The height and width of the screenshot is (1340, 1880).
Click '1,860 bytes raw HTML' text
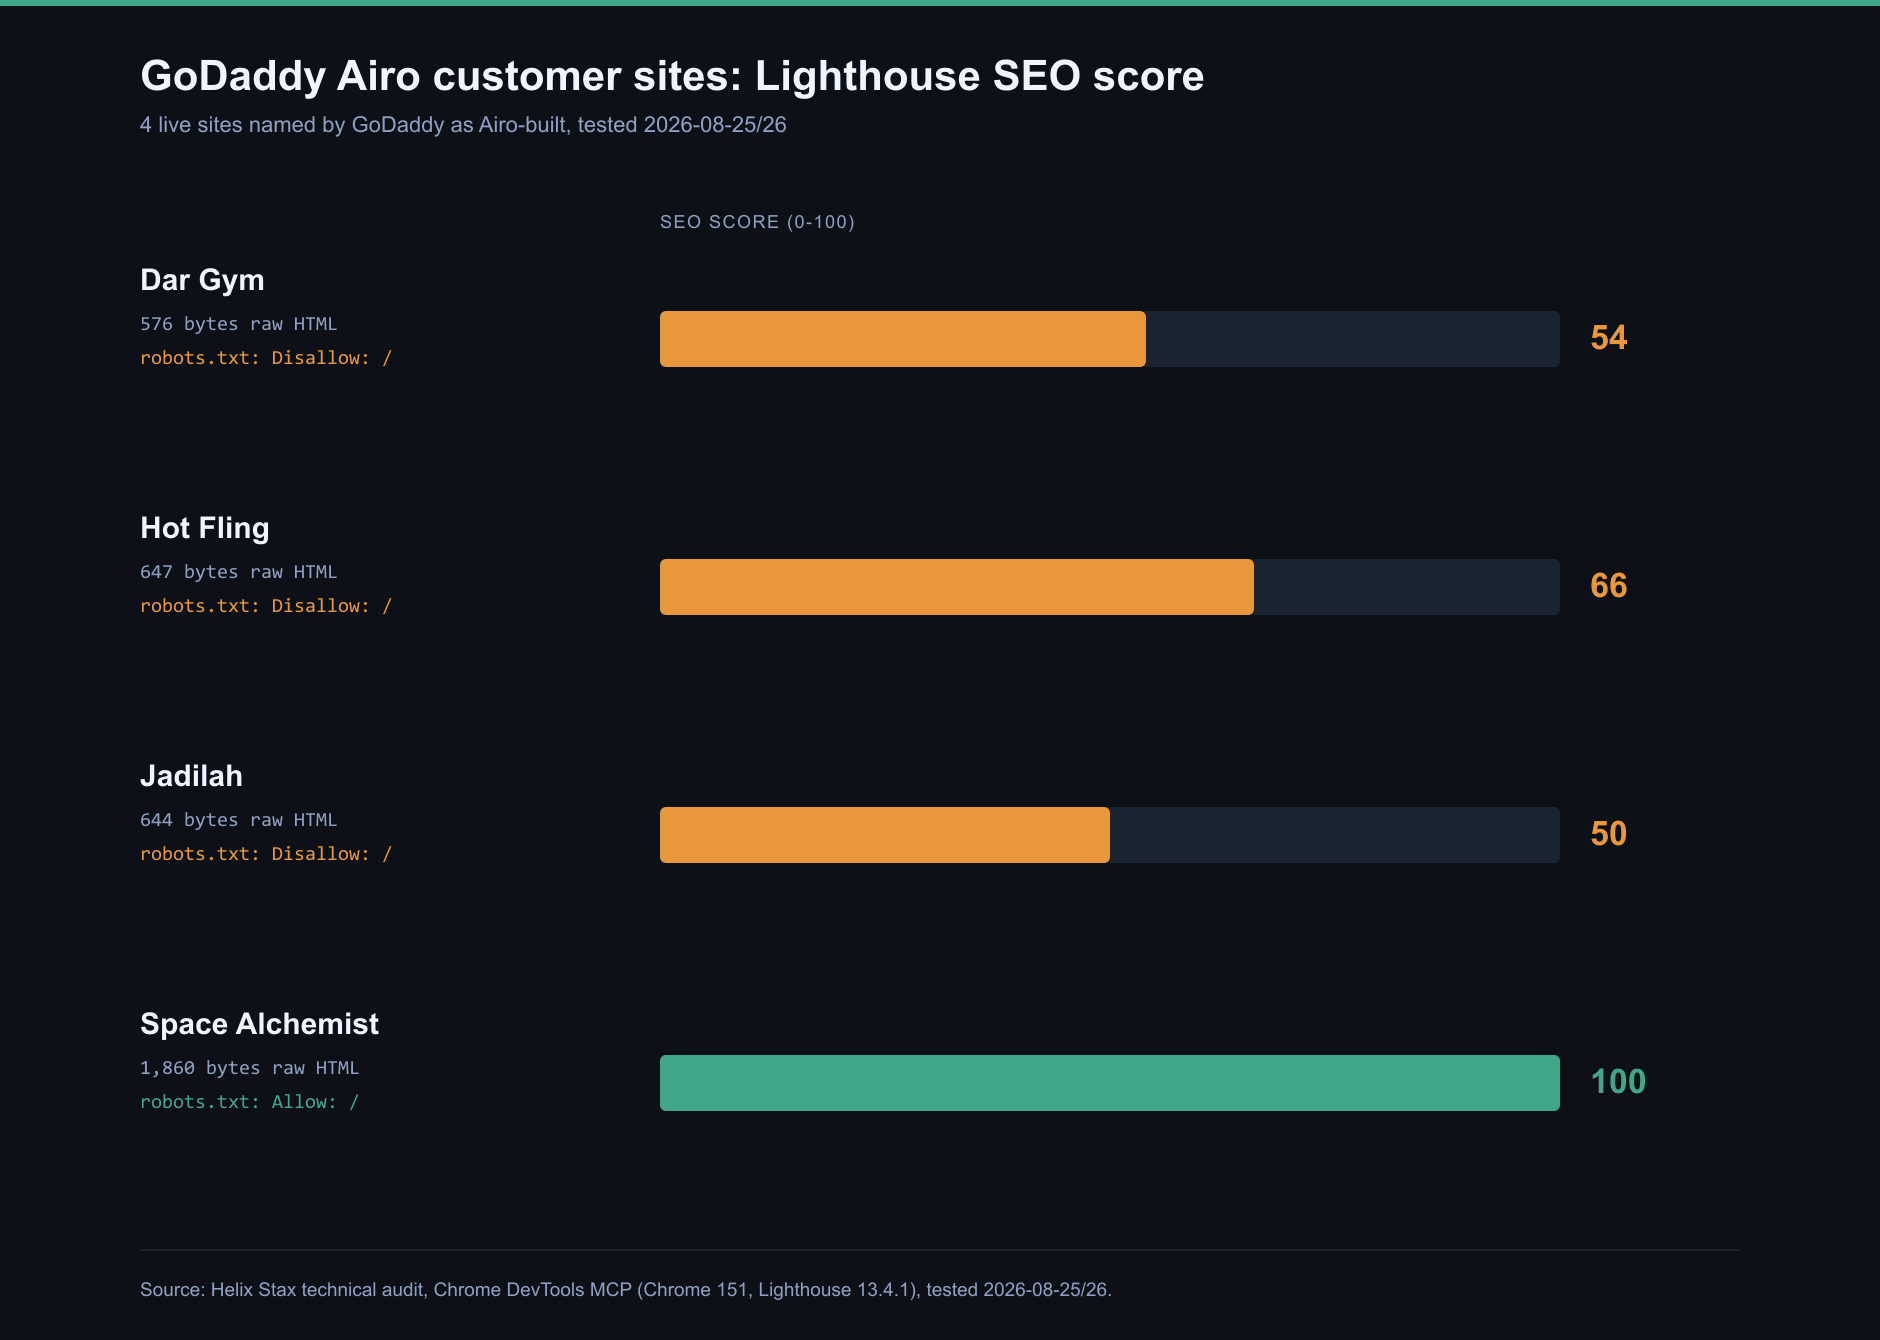[x=250, y=1068]
